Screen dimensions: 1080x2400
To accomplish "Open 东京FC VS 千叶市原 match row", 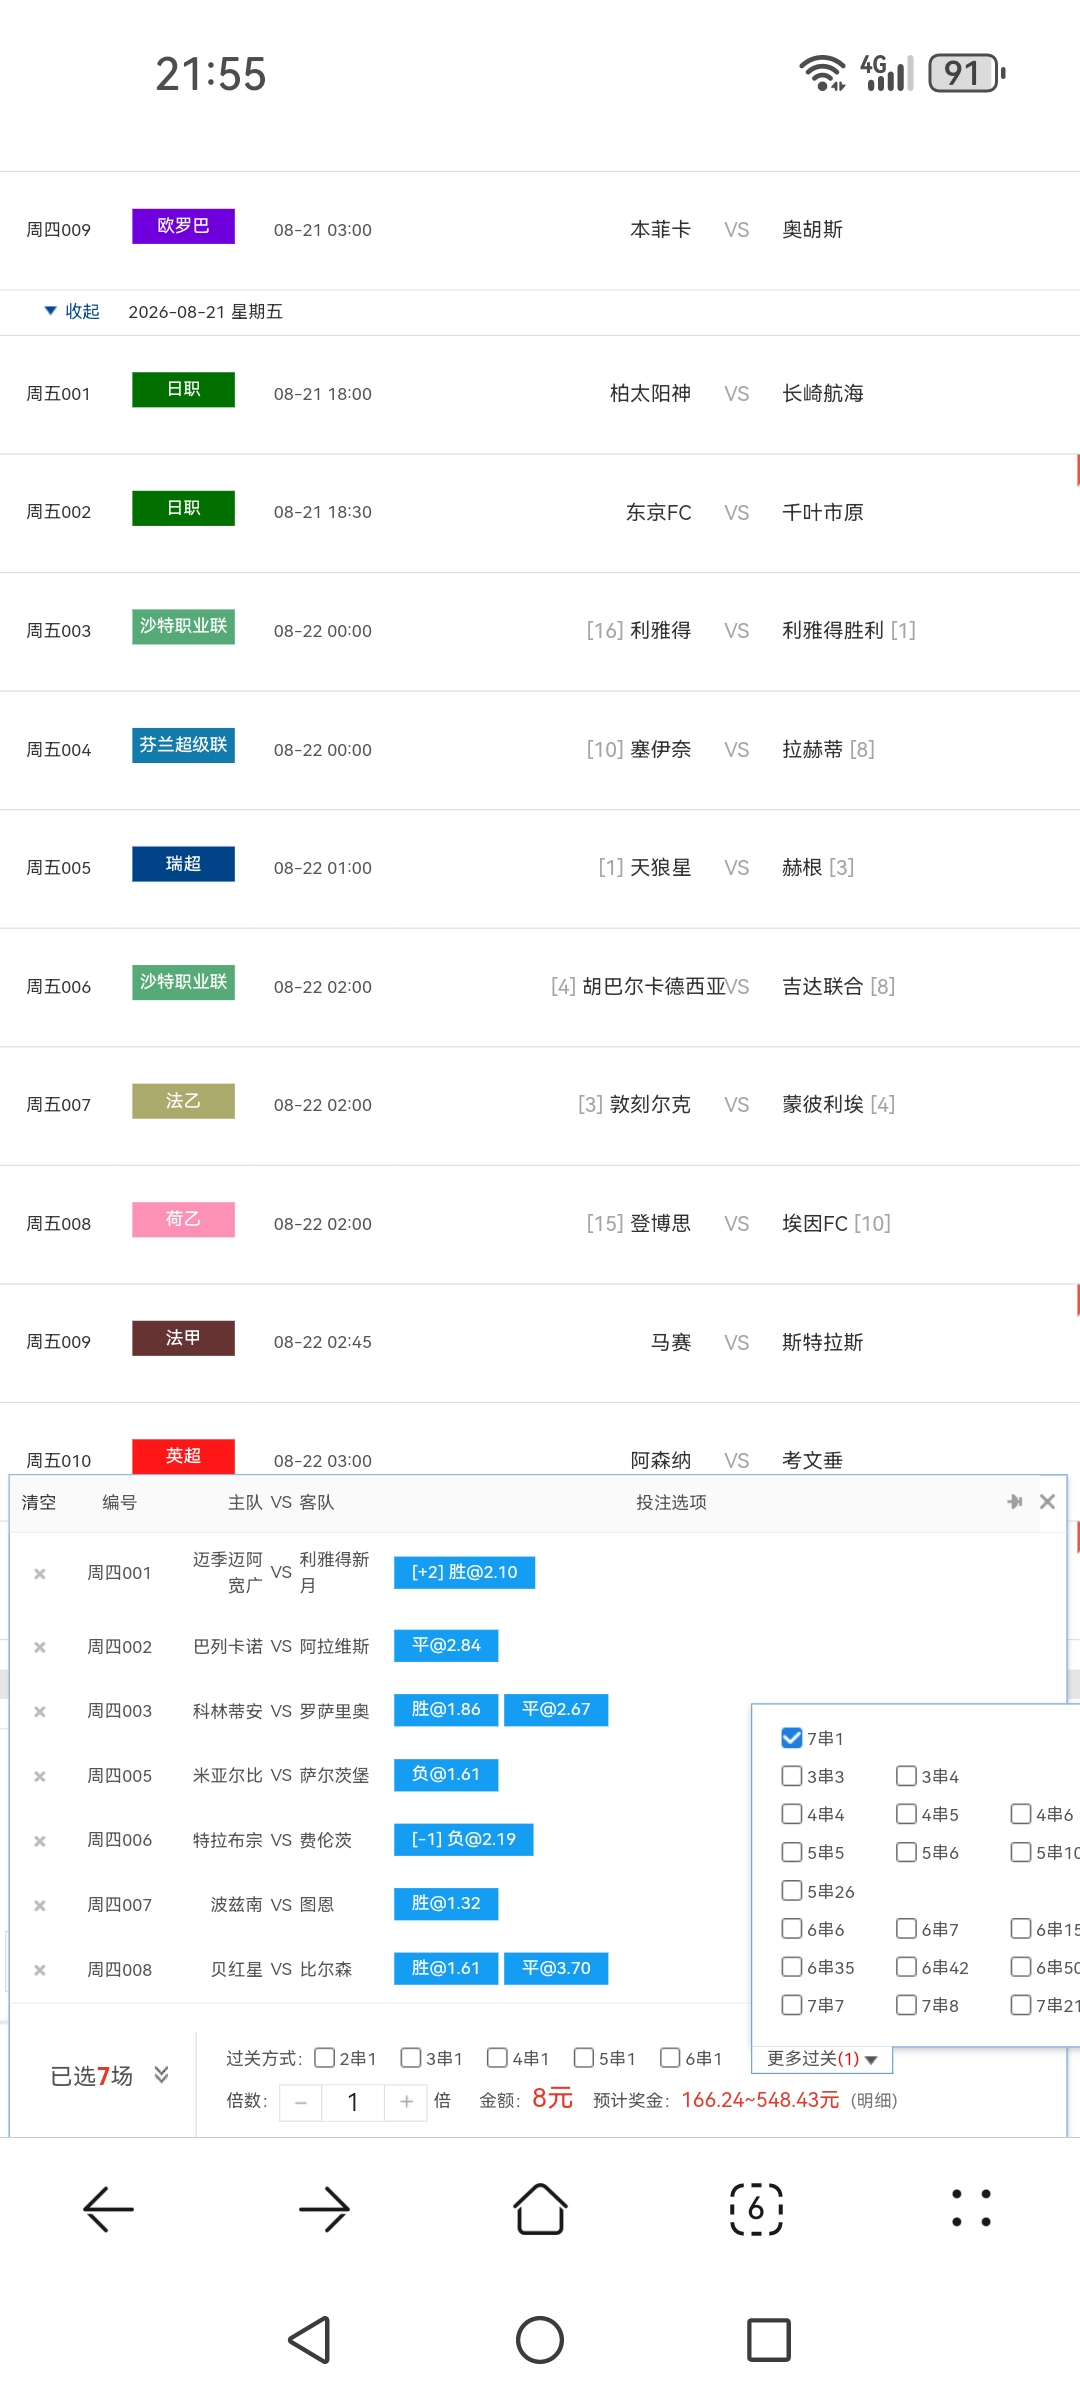I will coord(540,513).
